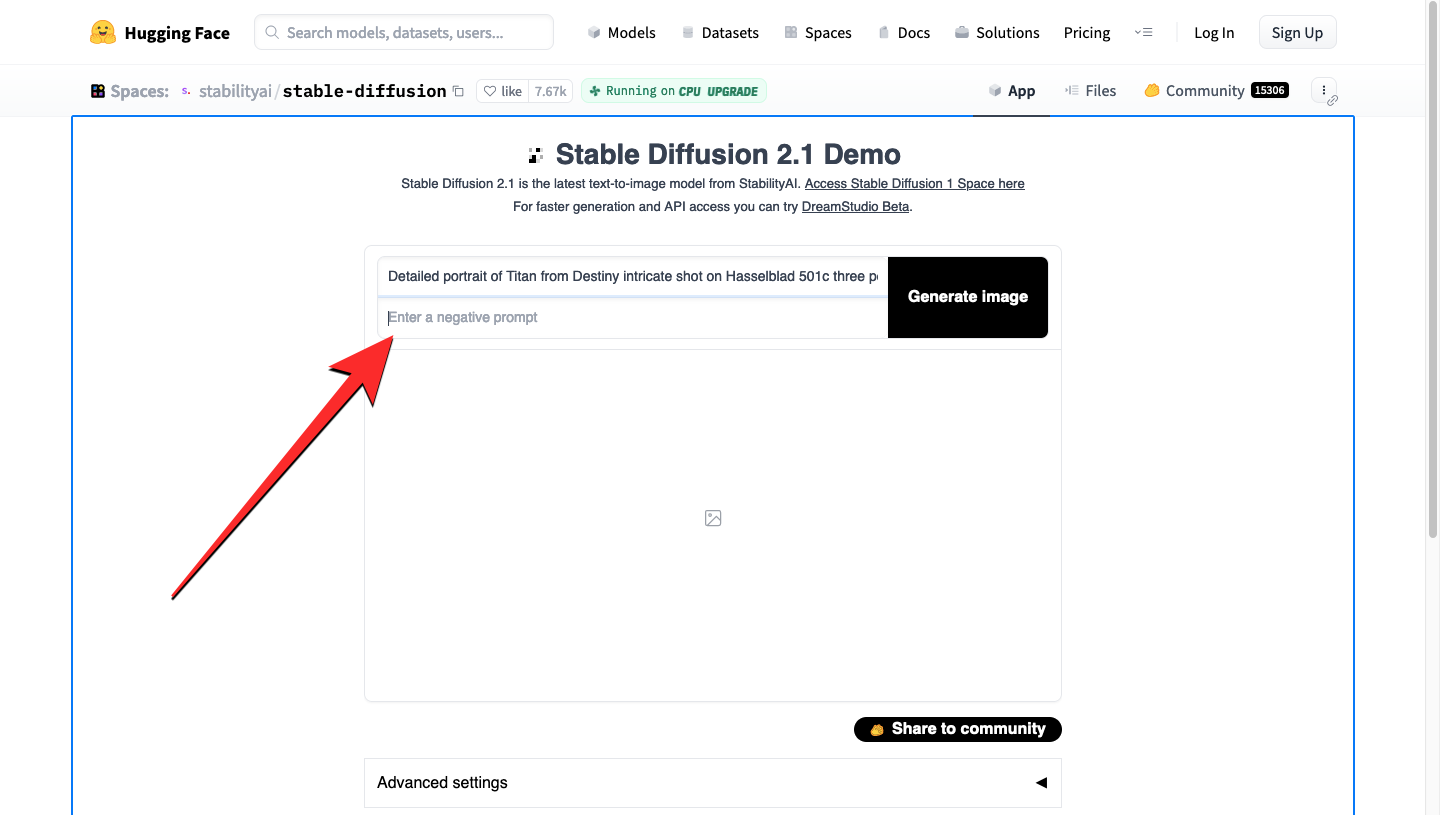Open the Solutions menu
Image resolution: width=1440 pixels, height=815 pixels.
point(997,33)
